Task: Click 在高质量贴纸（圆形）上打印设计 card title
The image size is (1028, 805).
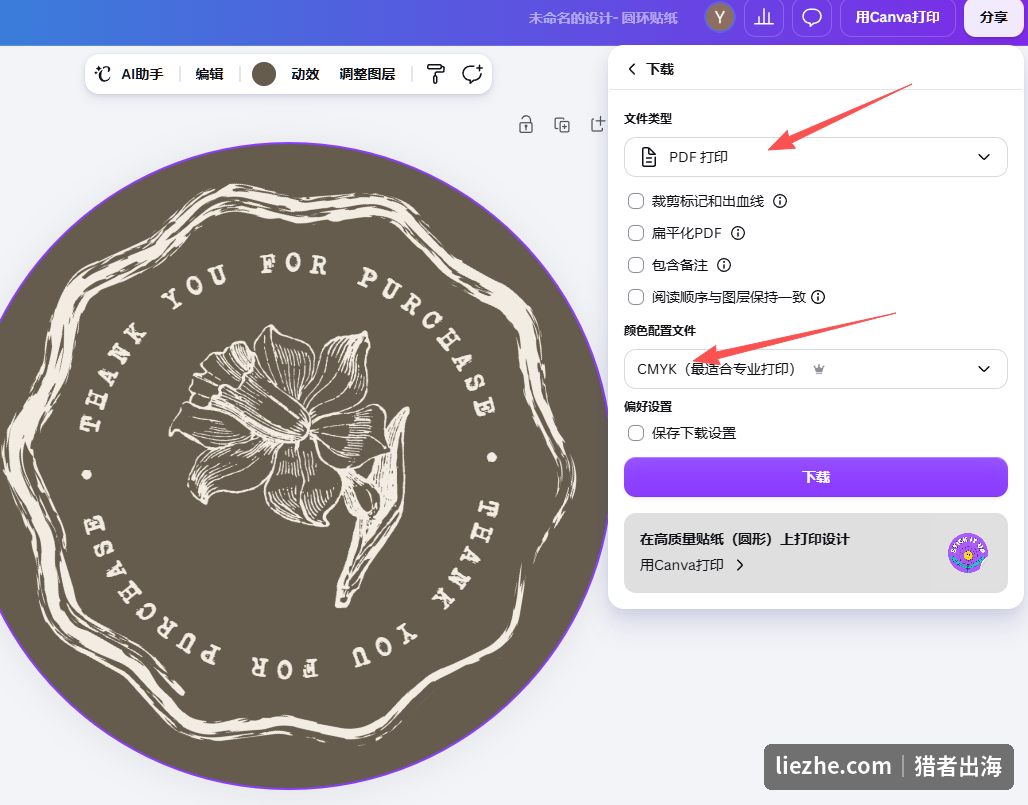Action: (744, 539)
